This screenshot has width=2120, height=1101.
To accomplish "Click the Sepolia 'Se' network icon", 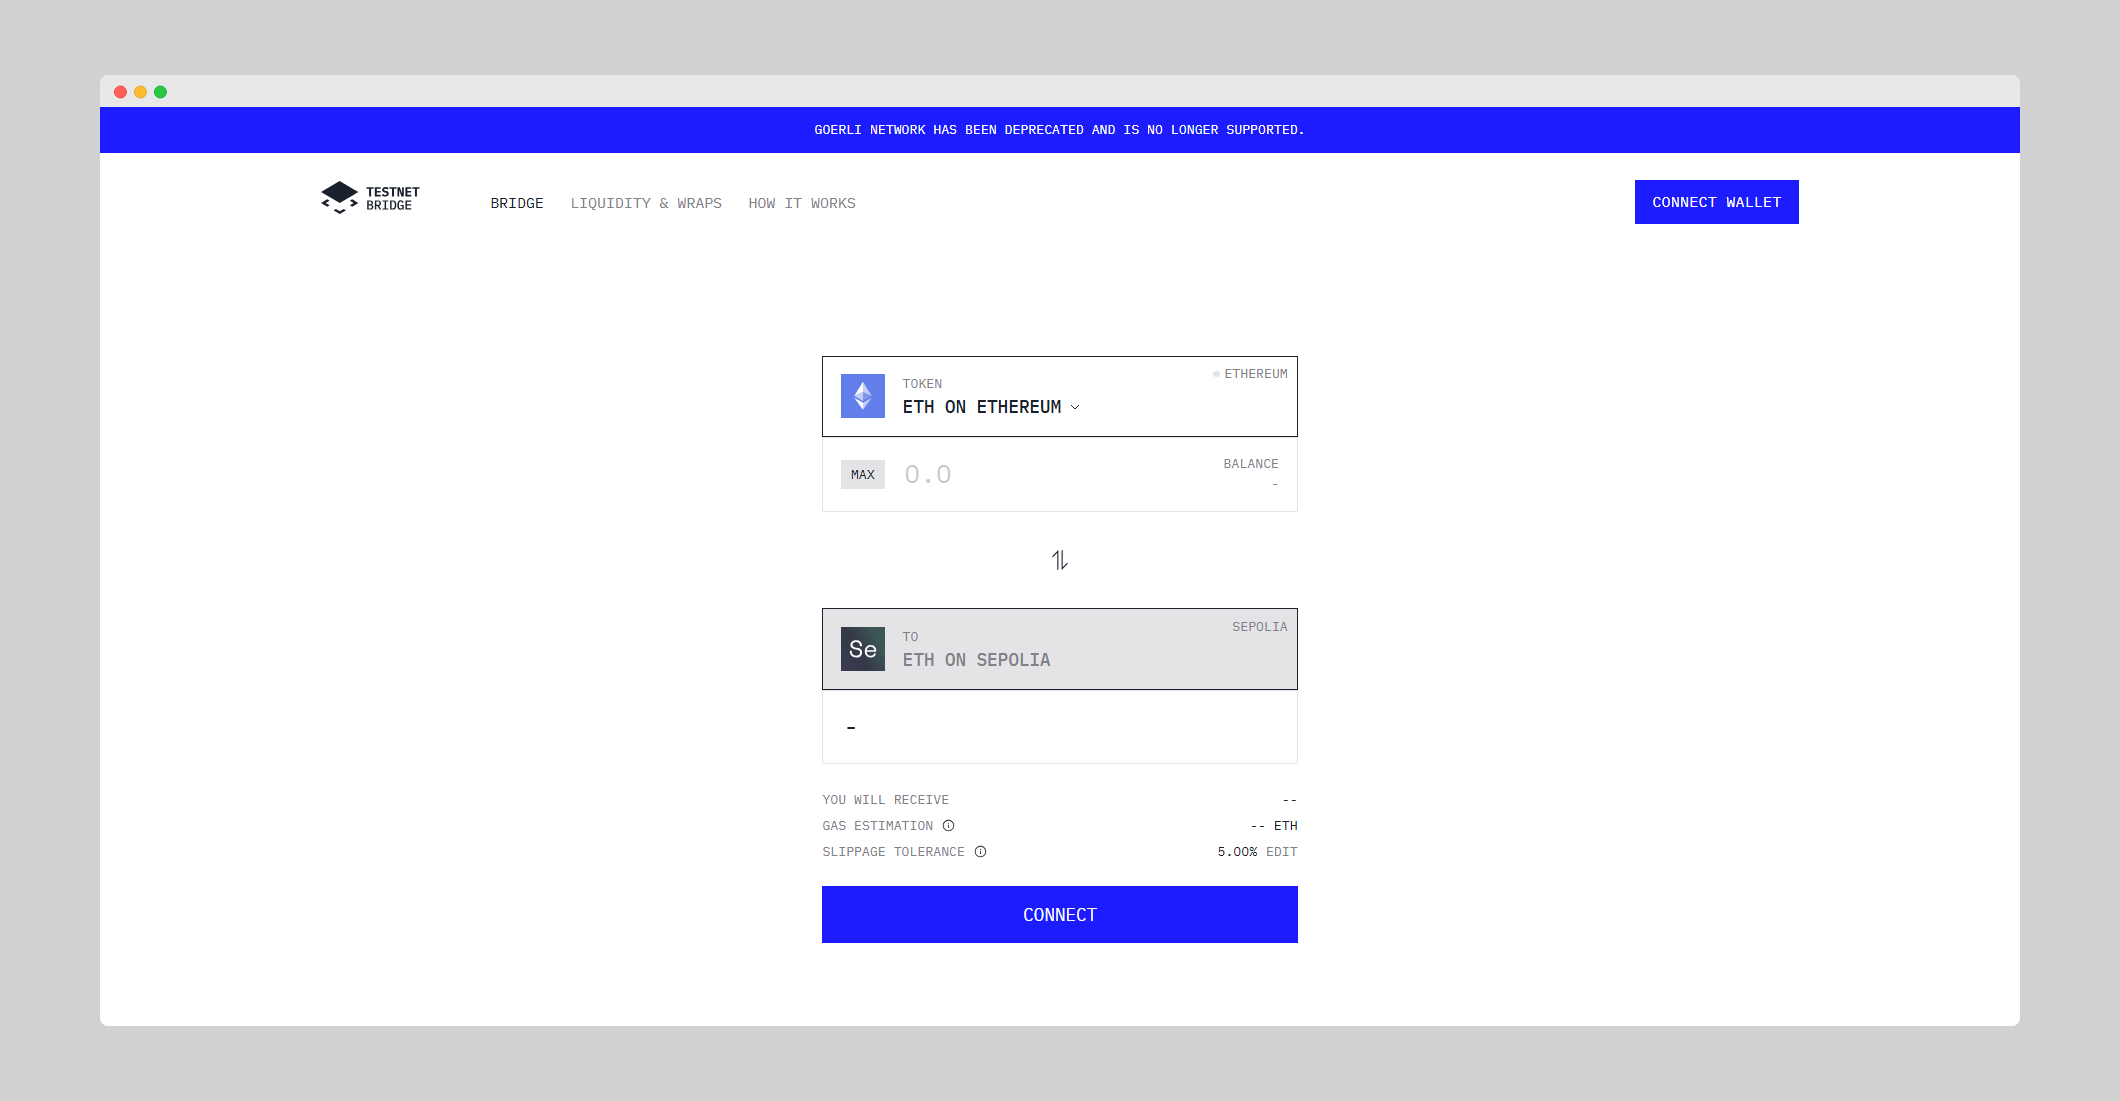I will click(x=862, y=649).
